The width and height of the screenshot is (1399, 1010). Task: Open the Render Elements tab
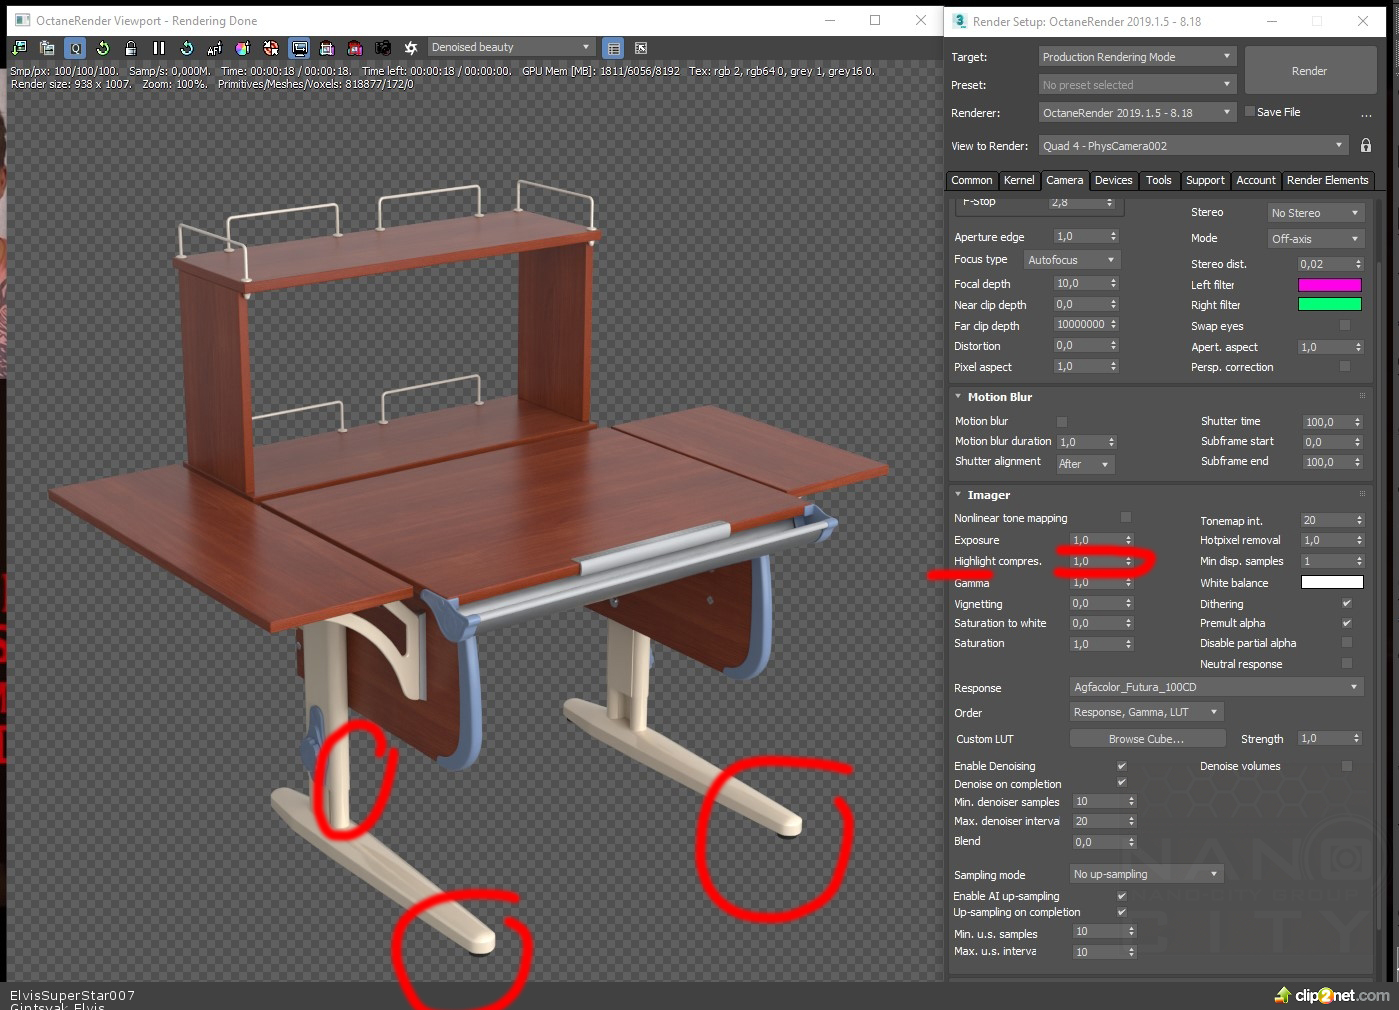(x=1327, y=180)
